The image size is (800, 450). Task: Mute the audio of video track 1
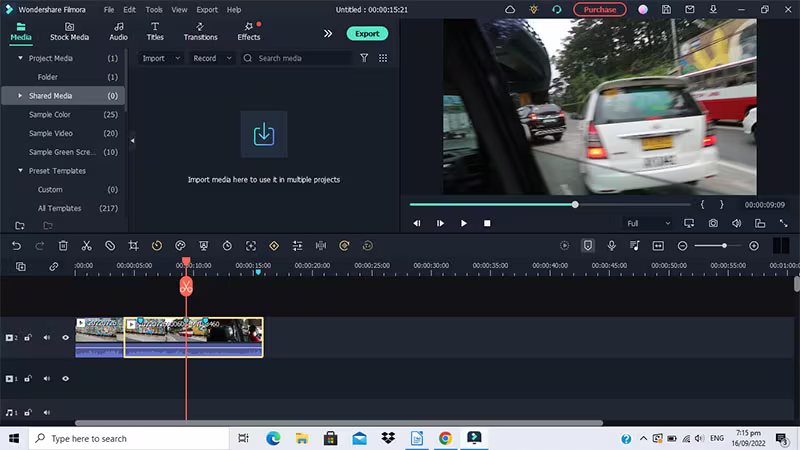pyautogui.click(x=46, y=379)
